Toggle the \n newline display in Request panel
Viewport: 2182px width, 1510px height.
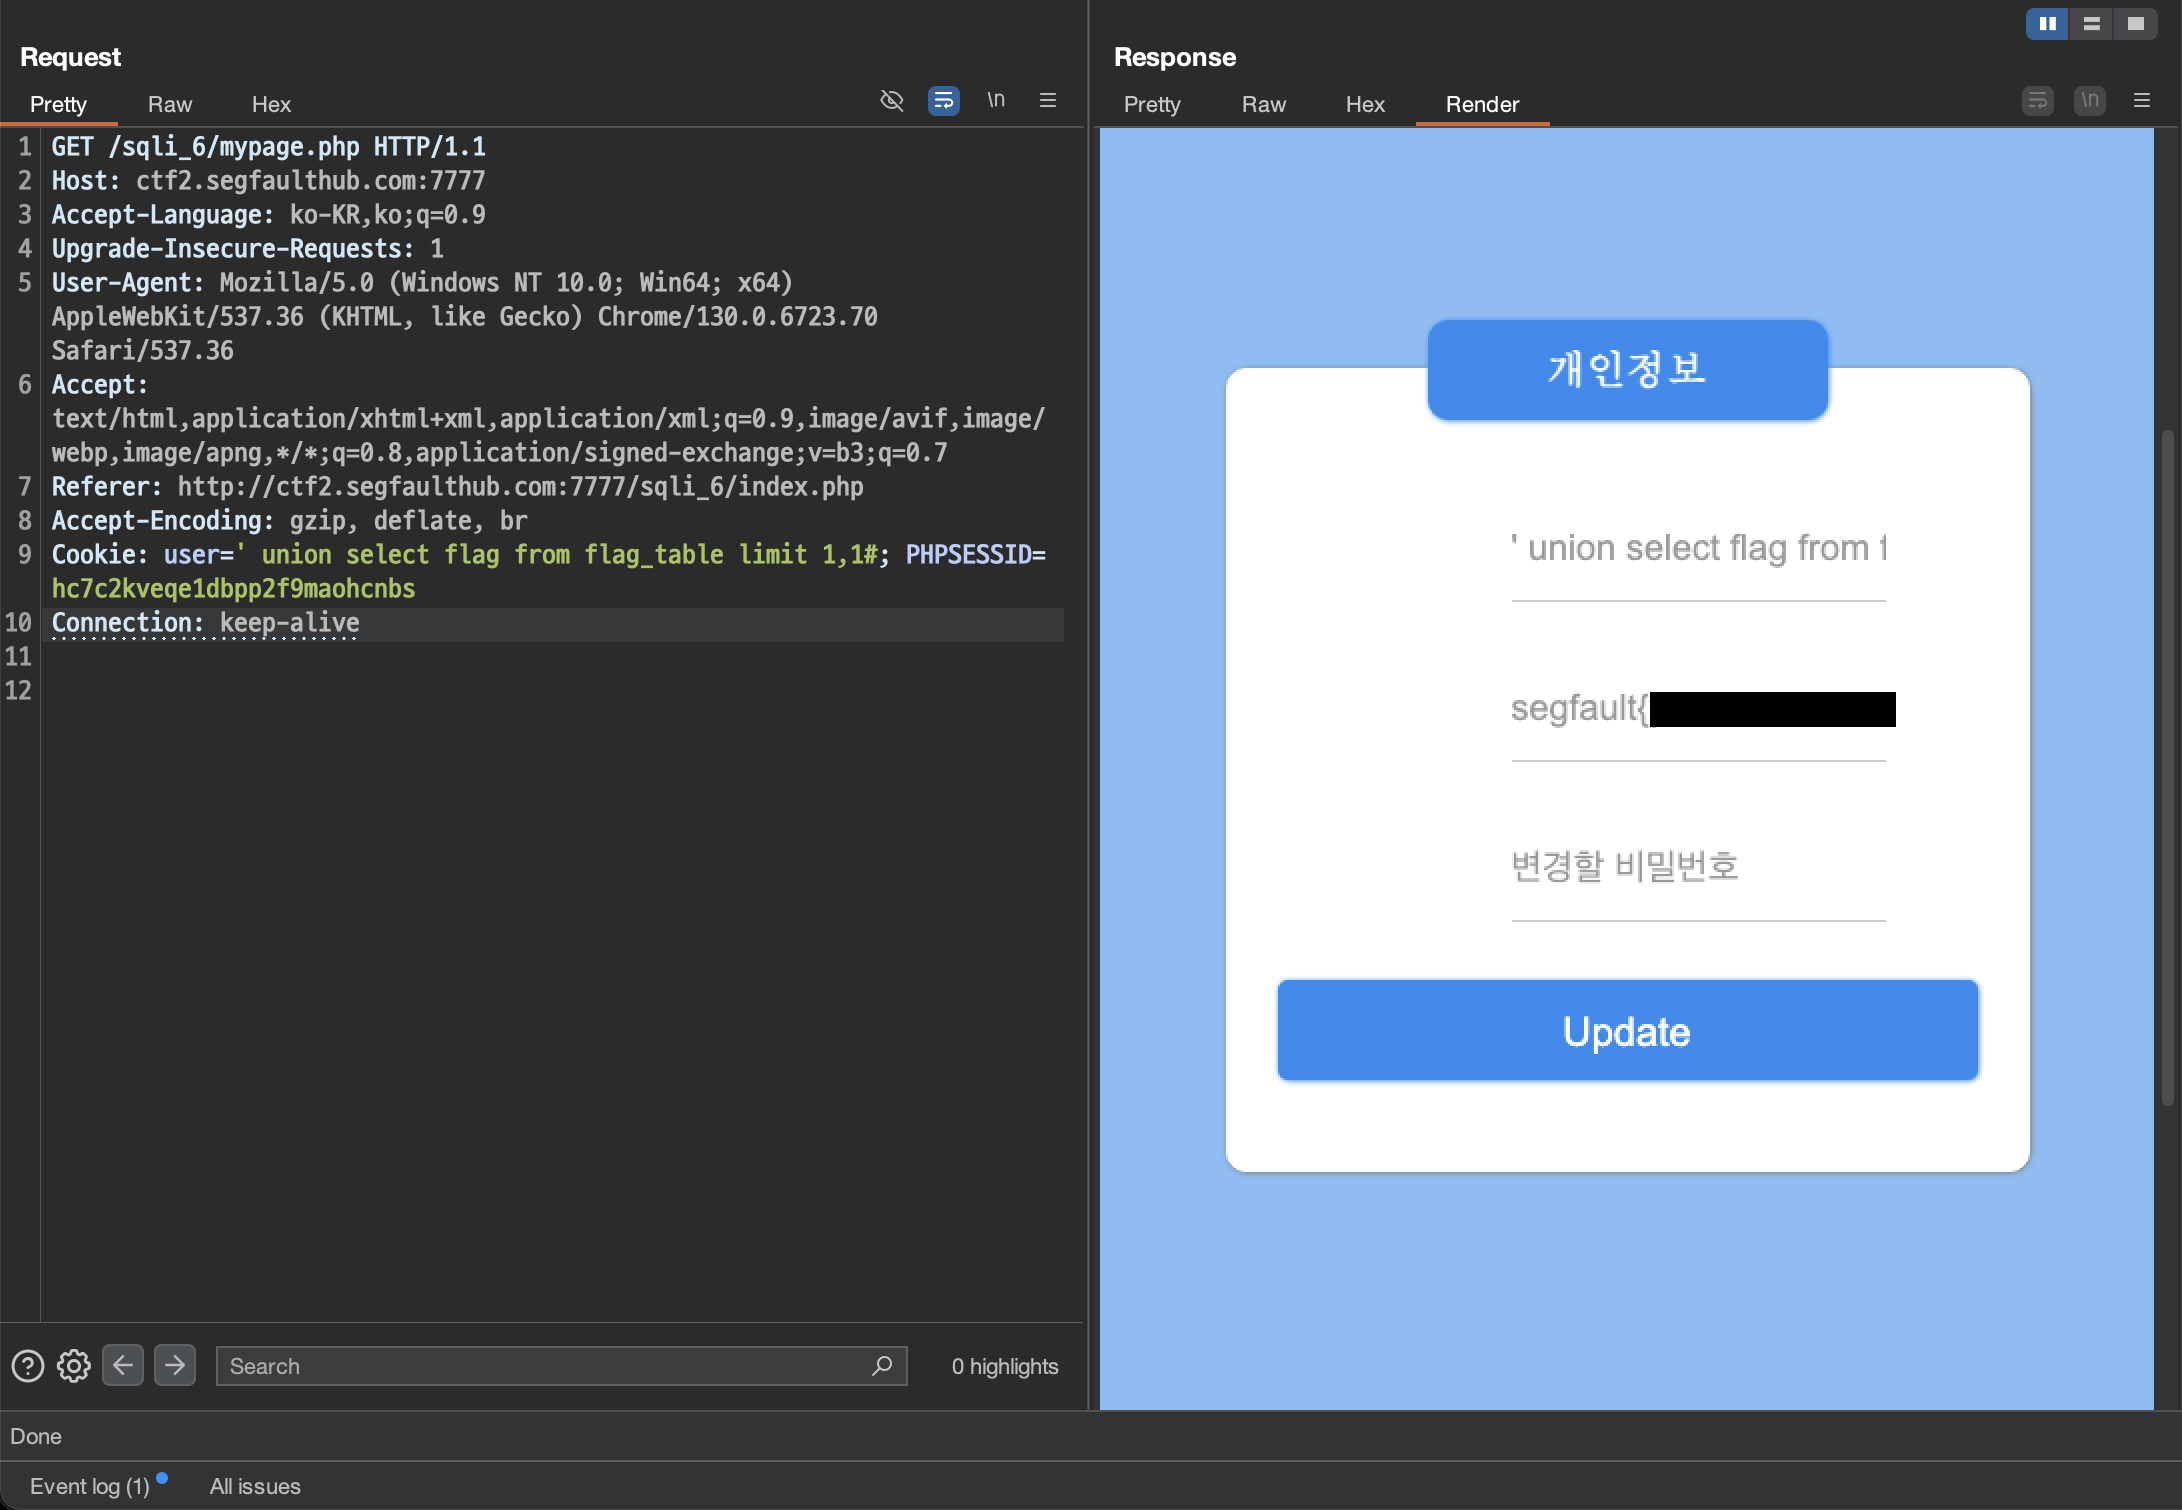(x=996, y=100)
